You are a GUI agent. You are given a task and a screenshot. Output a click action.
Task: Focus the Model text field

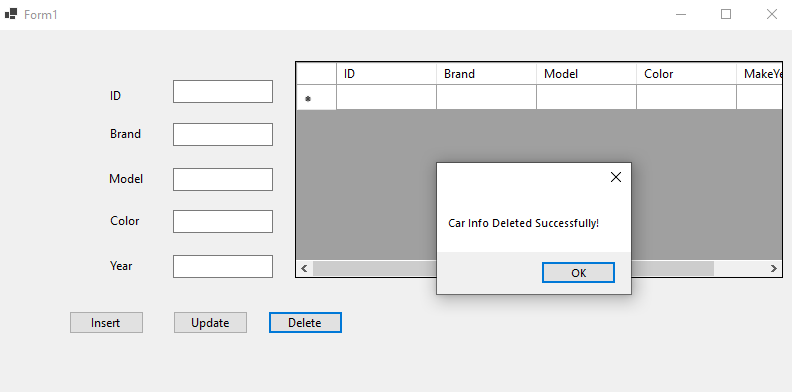[223, 179]
